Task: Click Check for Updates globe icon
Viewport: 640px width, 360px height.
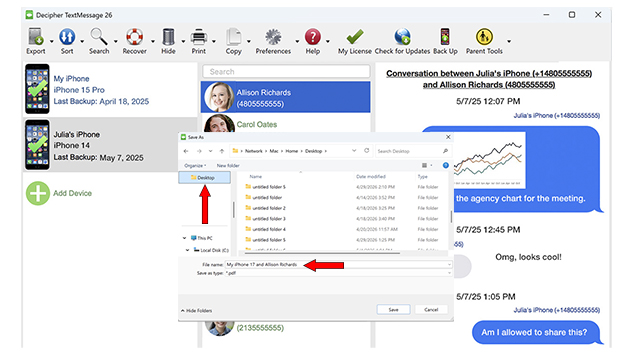Action: [402, 37]
